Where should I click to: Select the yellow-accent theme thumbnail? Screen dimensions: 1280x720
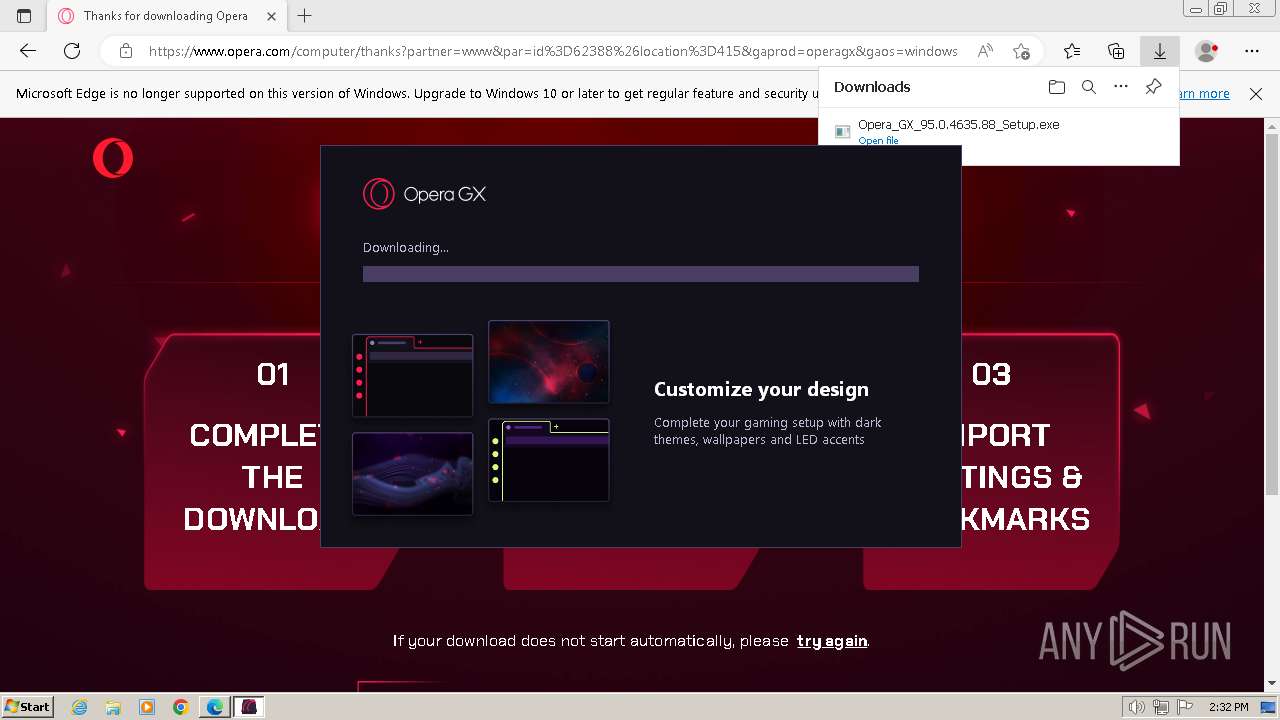coord(548,460)
